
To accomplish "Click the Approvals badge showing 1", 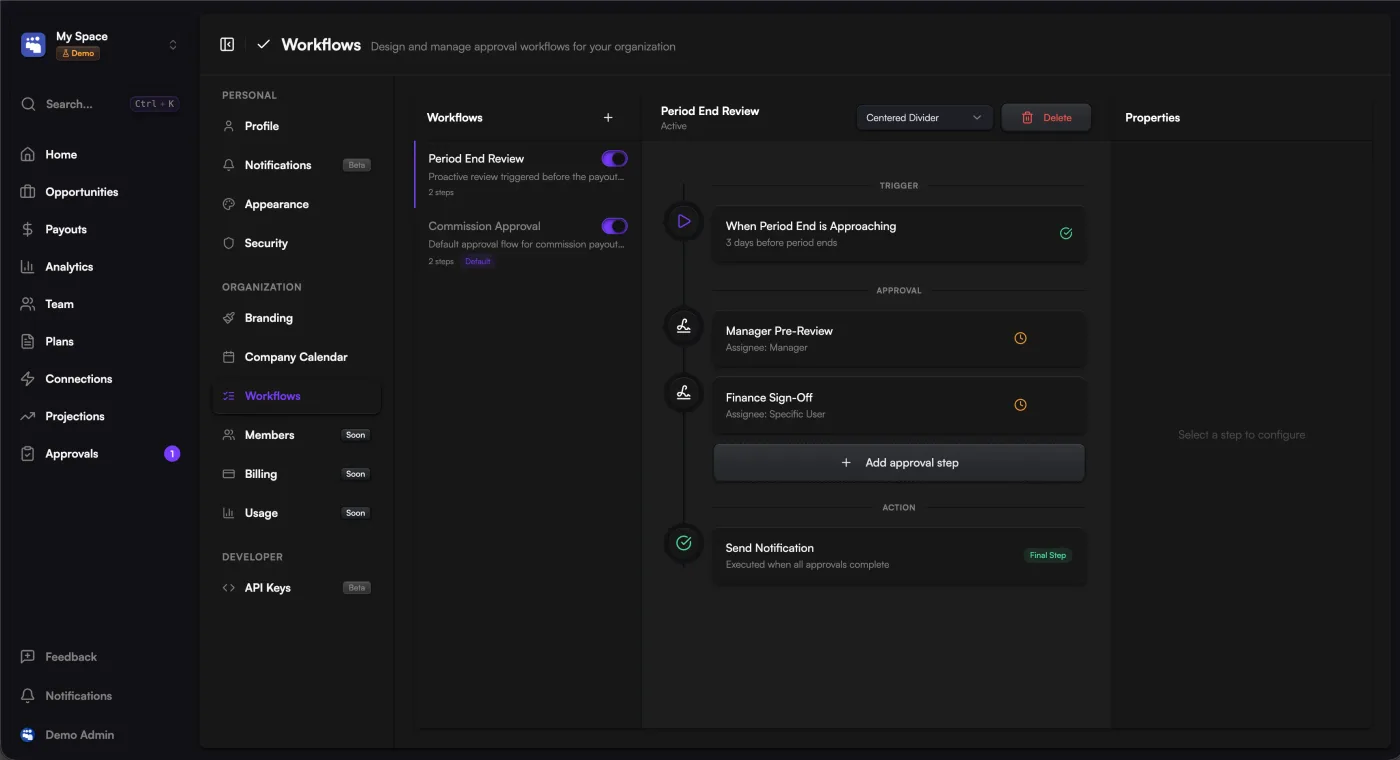I will pyautogui.click(x=172, y=454).
